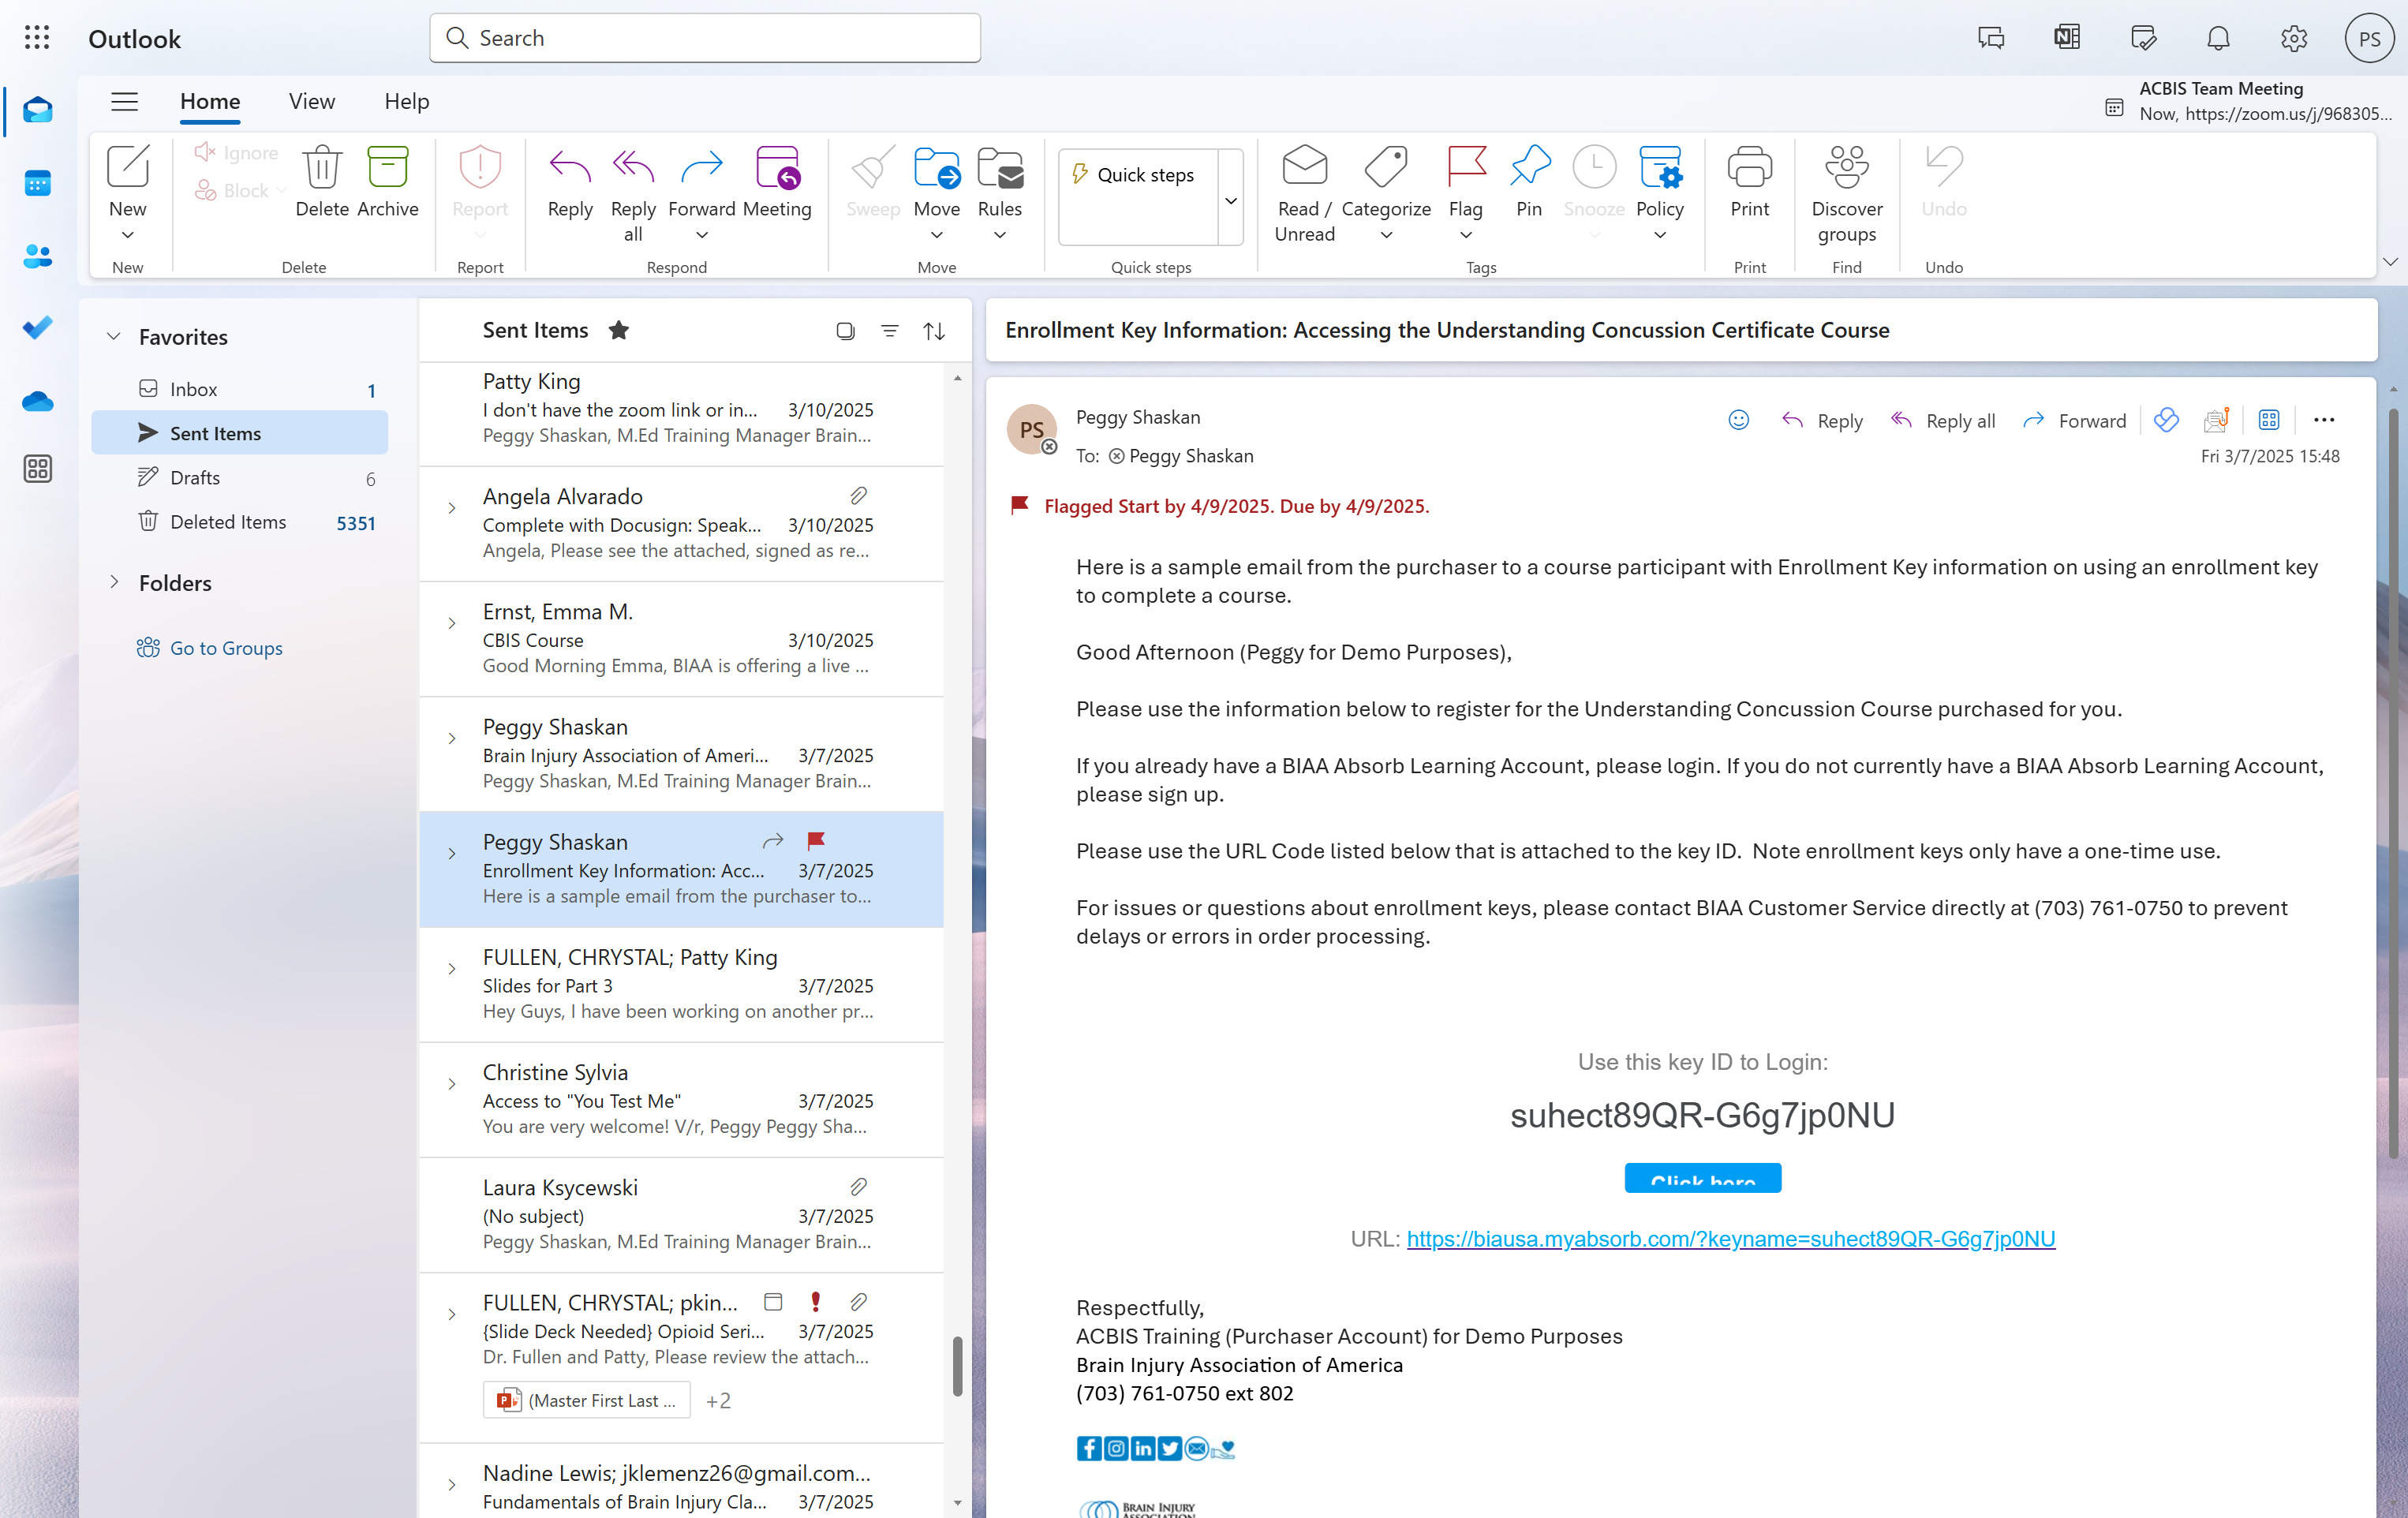
Task: Toggle select-all messages checkbox icon
Action: coord(845,331)
